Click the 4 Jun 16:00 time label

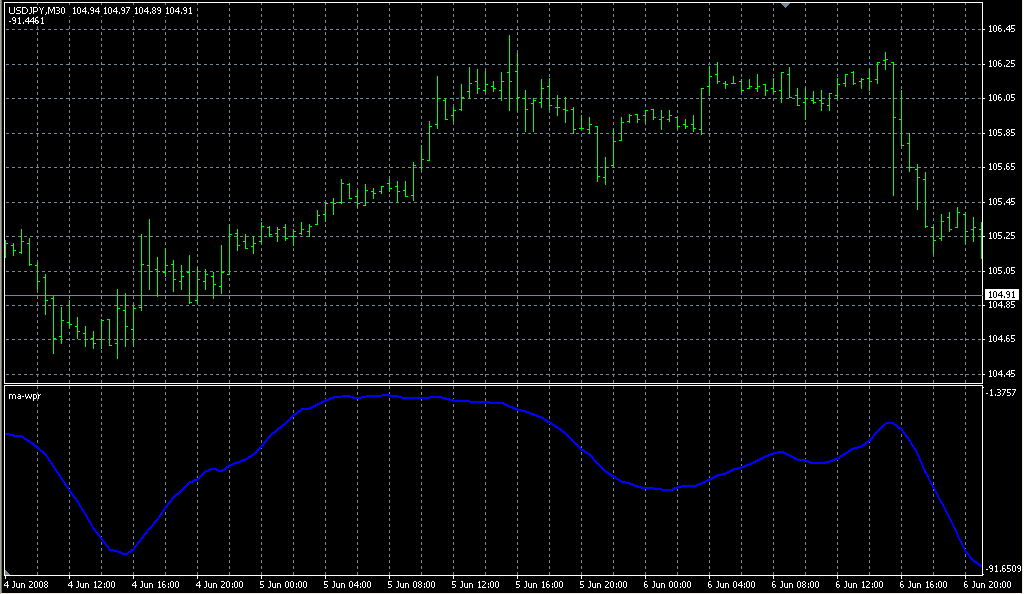click(155, 584)
